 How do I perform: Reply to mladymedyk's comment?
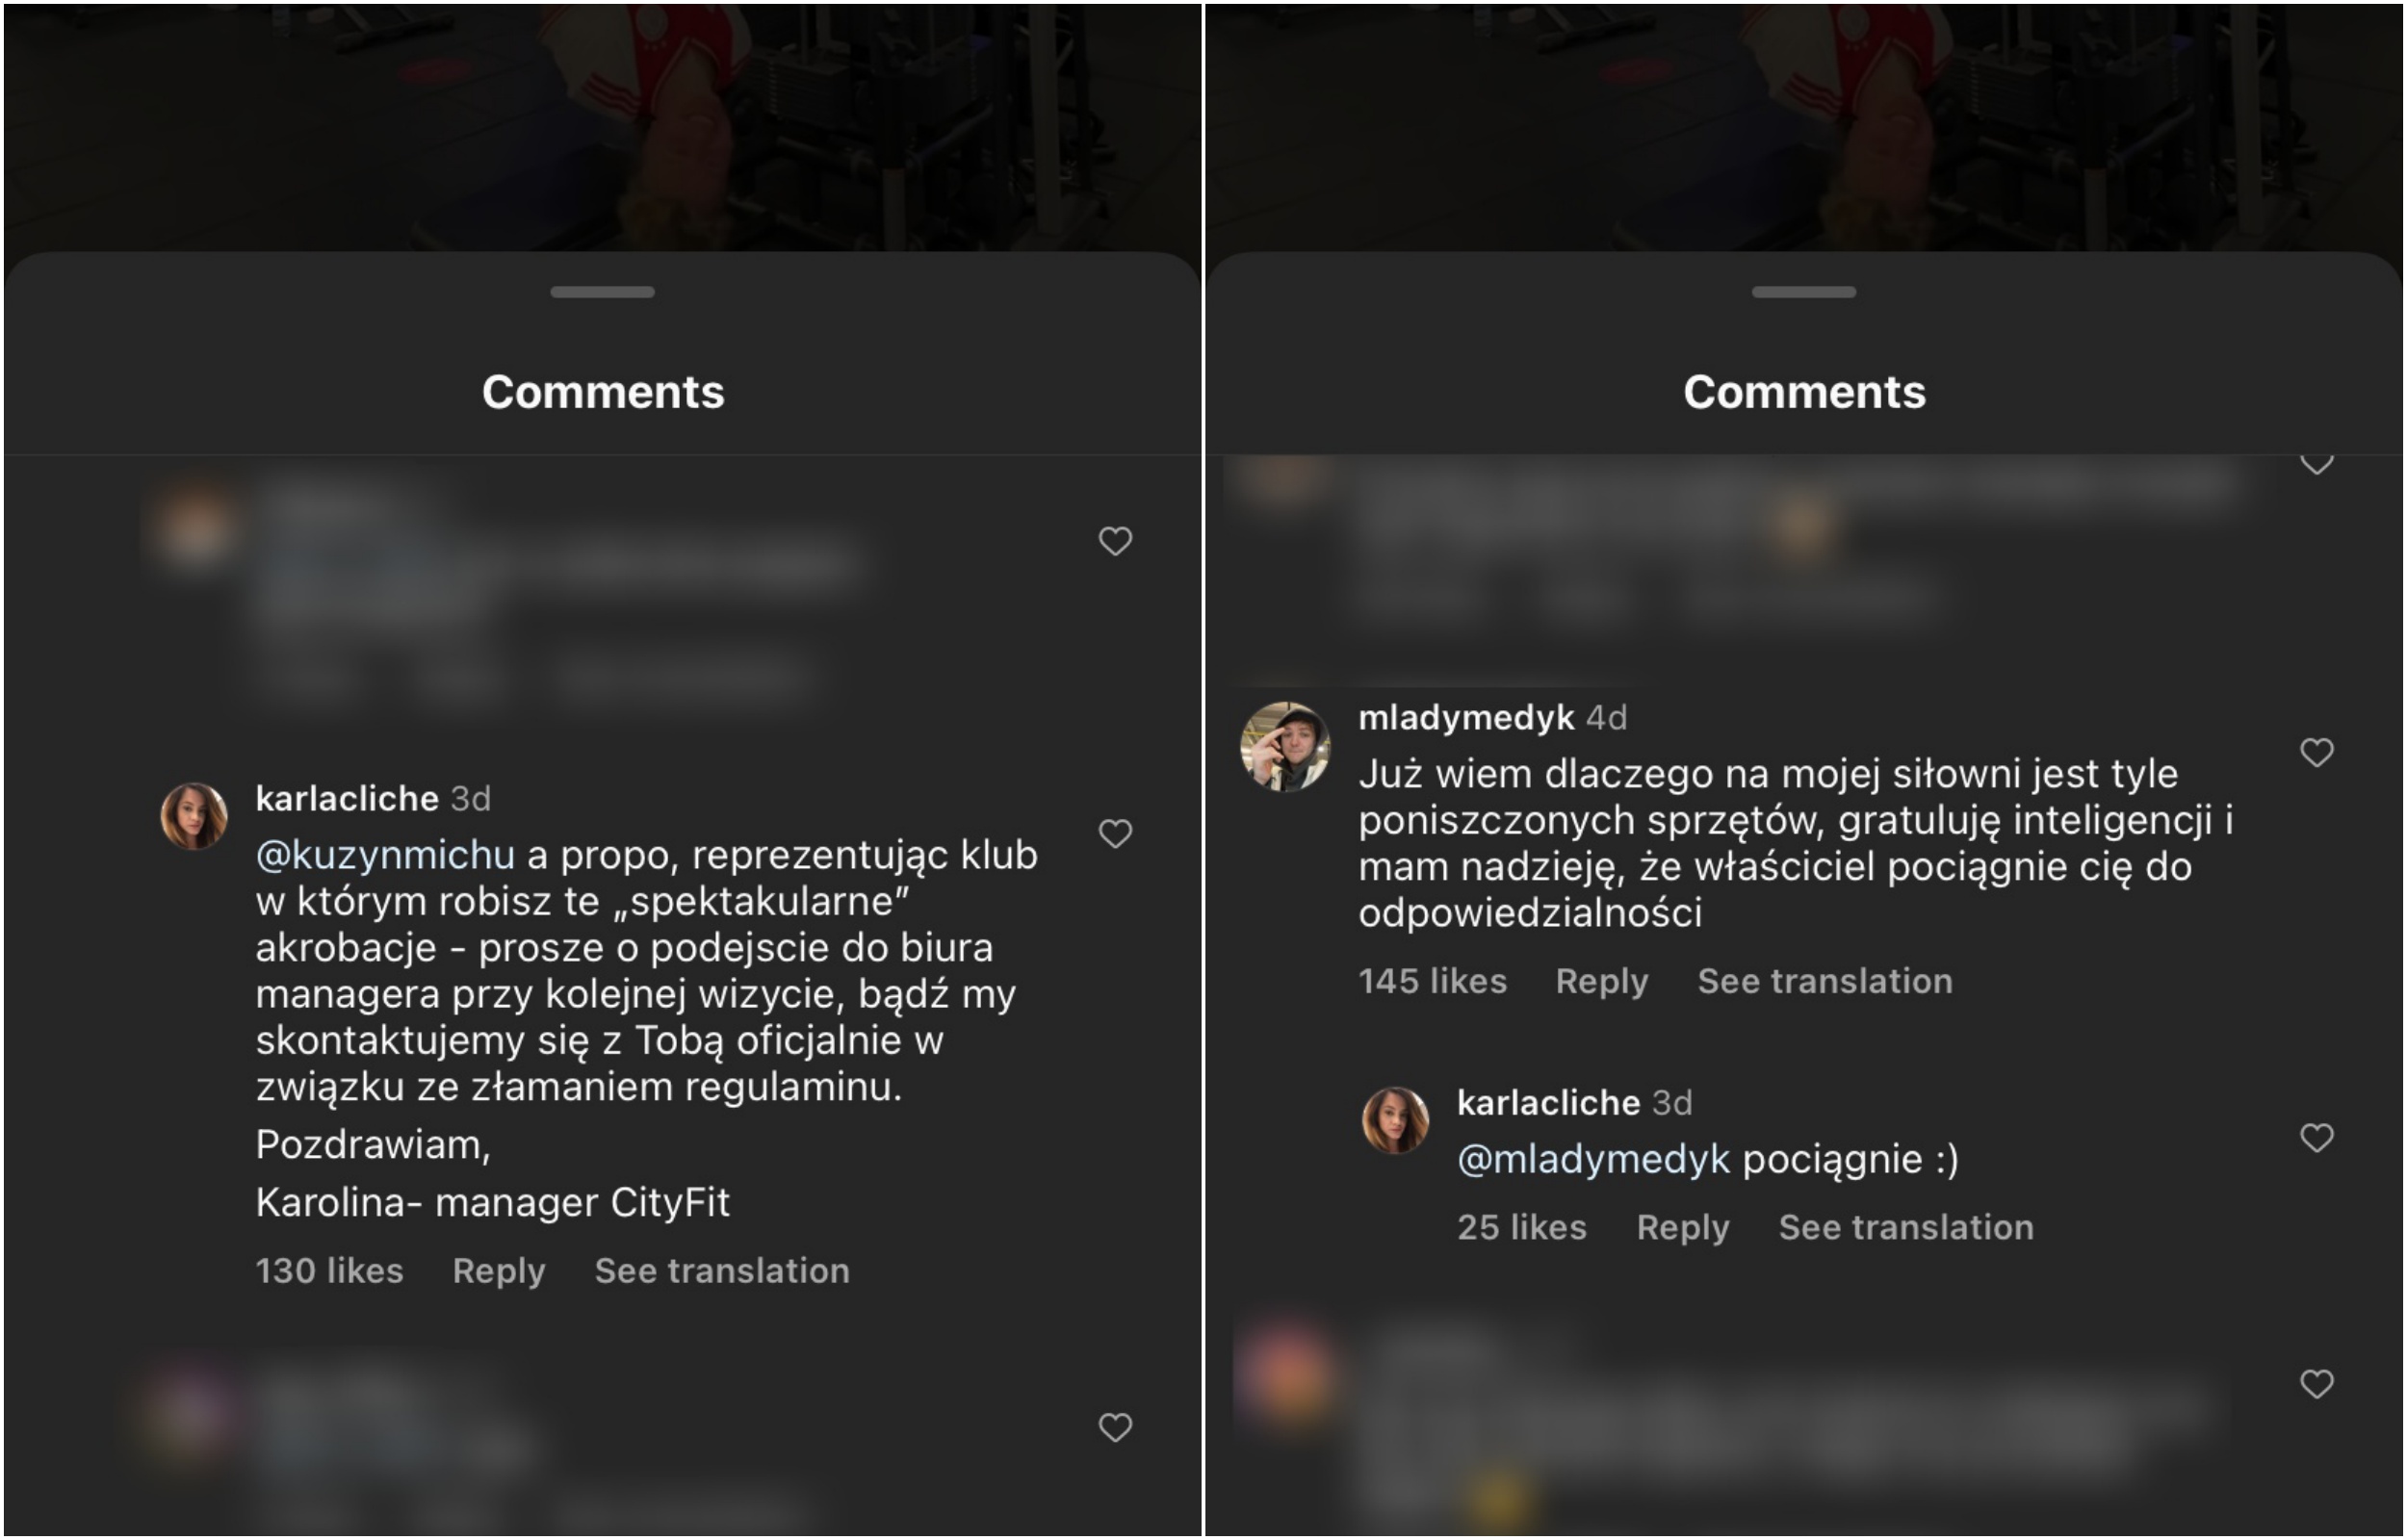(1602, 982)
